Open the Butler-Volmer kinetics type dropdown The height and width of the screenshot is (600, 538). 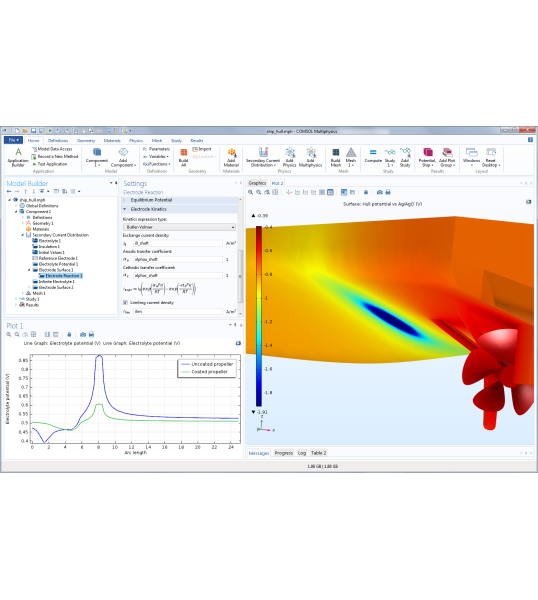179,227
